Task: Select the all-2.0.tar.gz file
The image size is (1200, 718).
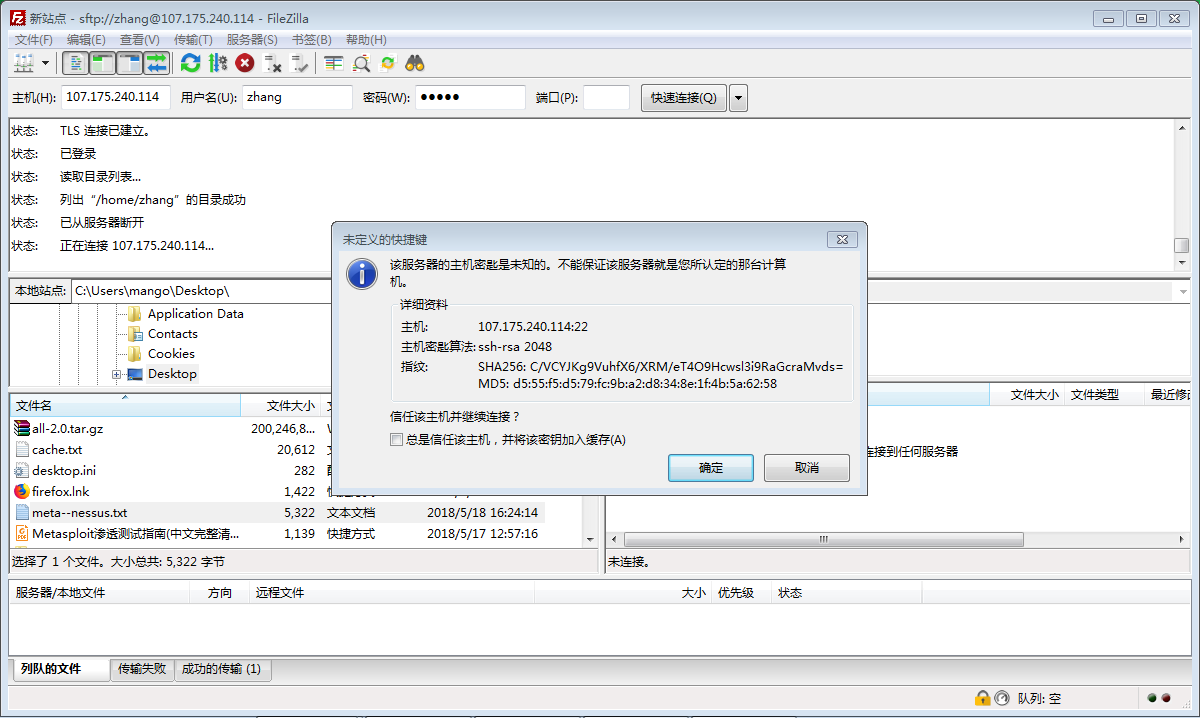Action: pos(67,428)
